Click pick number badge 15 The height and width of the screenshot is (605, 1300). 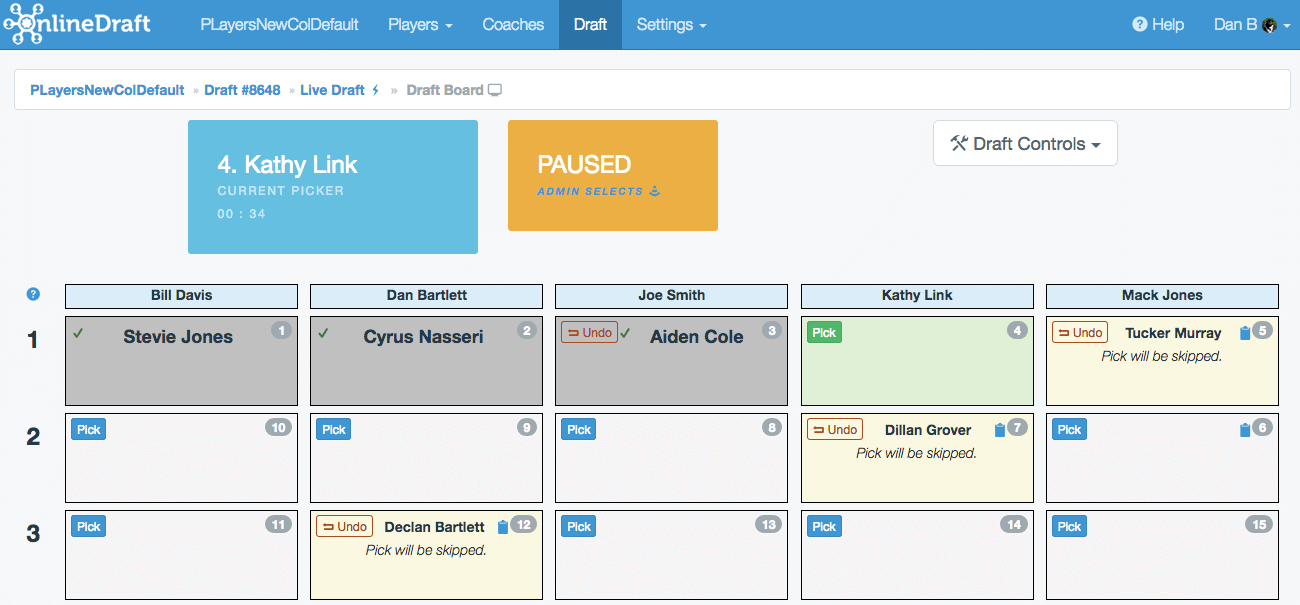point(1259,524)
